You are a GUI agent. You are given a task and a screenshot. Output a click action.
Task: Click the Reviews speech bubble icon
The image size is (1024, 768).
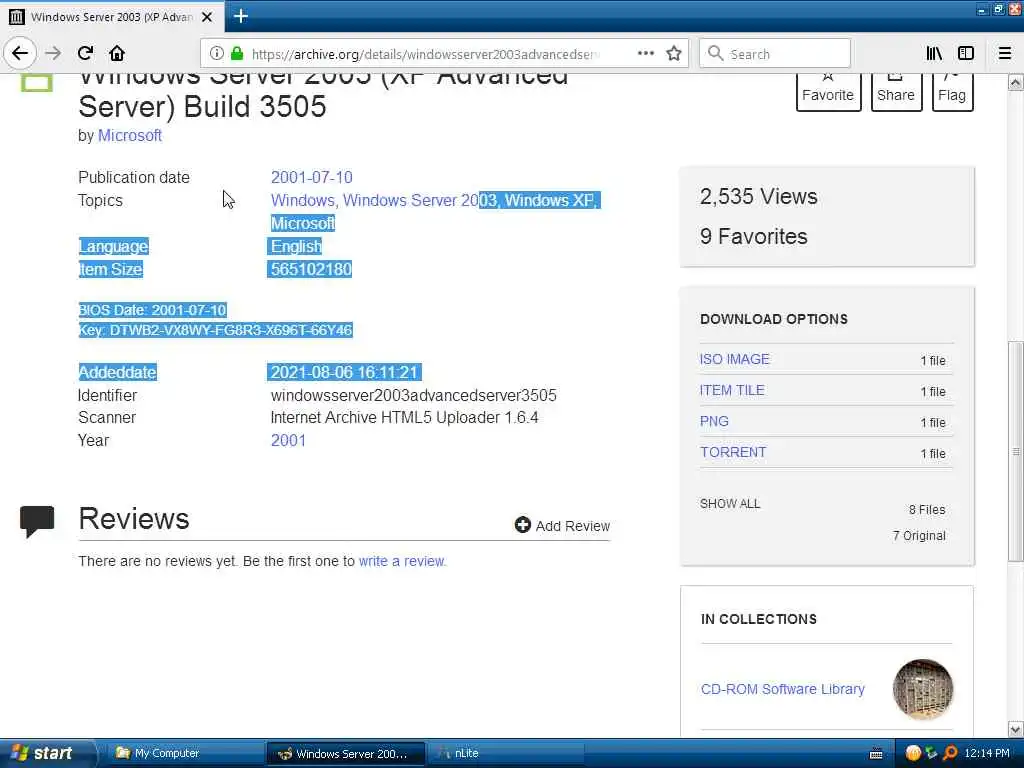coord(37,521)
